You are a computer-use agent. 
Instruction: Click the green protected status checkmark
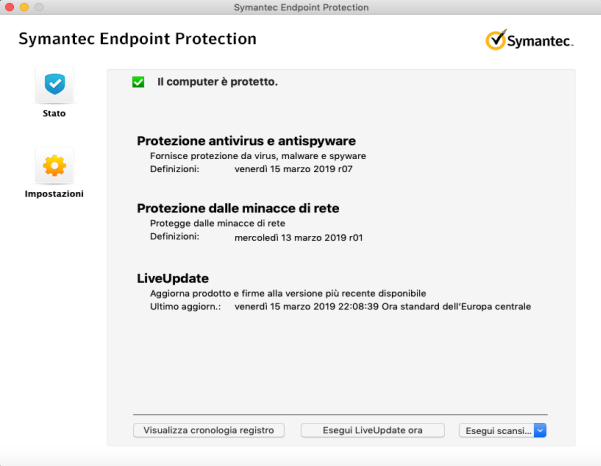138,82
